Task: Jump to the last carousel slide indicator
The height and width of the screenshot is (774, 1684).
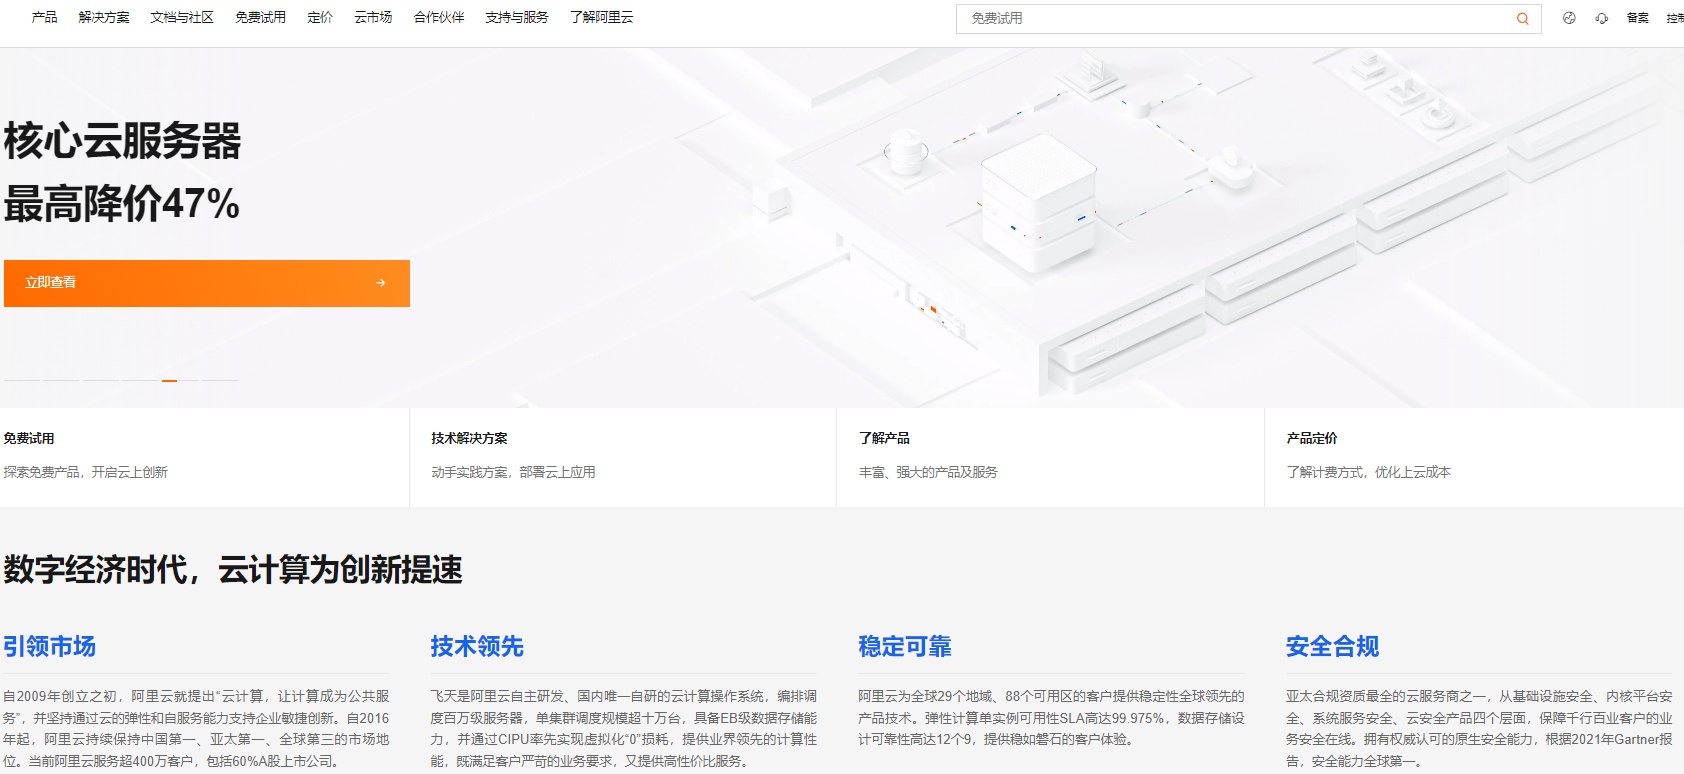Action: tap(219, 380)
